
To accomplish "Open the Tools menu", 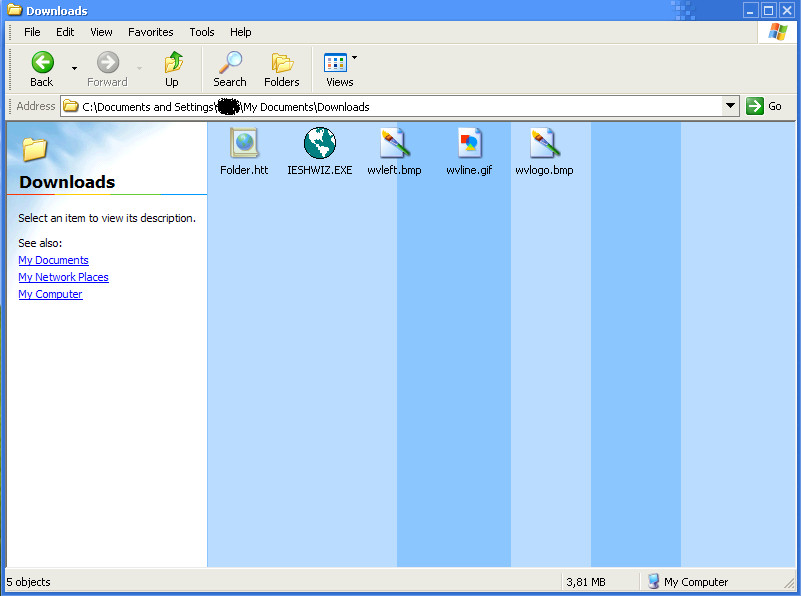I will click(x=202, y=32).
